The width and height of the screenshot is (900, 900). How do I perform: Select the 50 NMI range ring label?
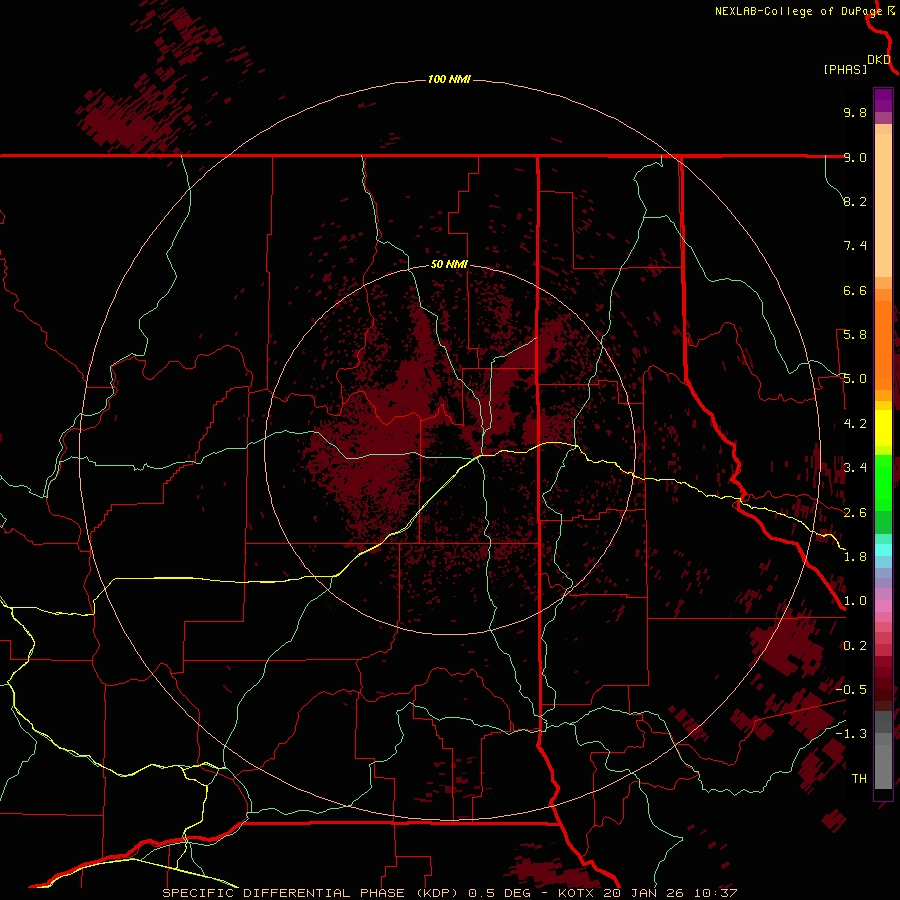tap(449, 264)
